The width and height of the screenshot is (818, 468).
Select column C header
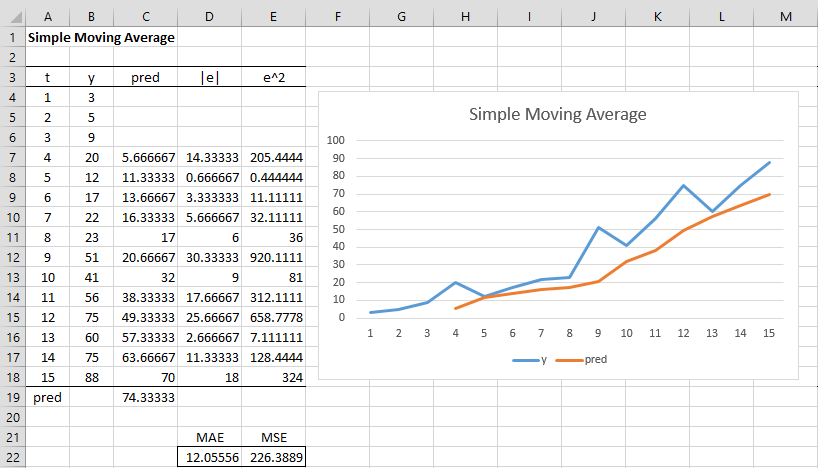click(146, 17)
